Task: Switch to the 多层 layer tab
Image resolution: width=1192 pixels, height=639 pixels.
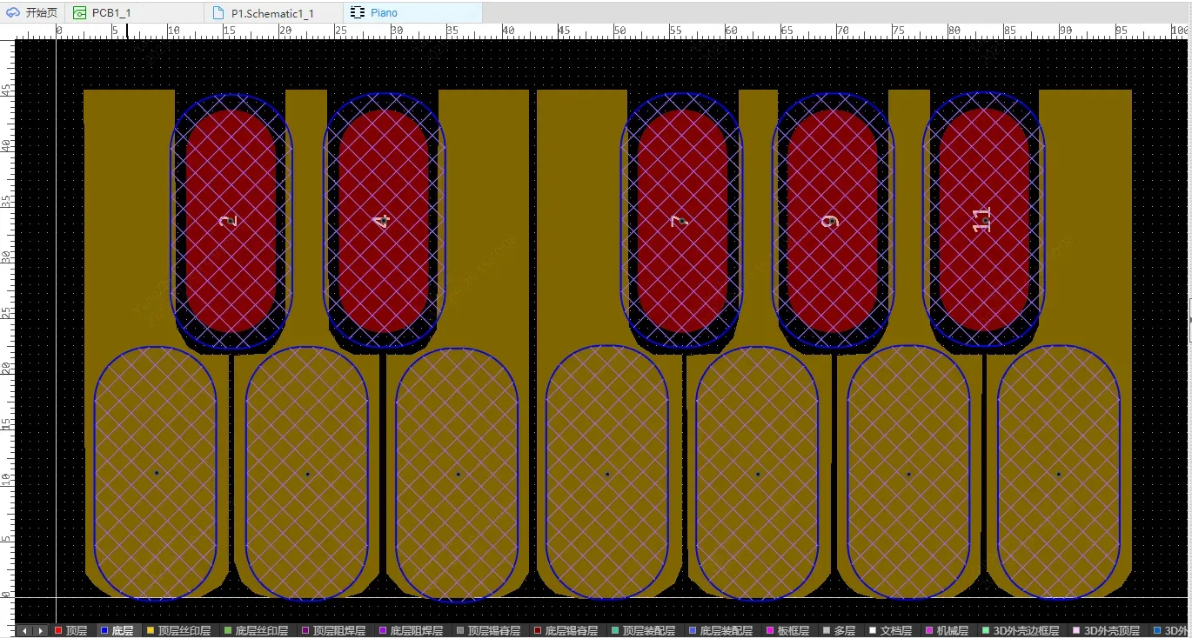Action: (x=844, y=631)
